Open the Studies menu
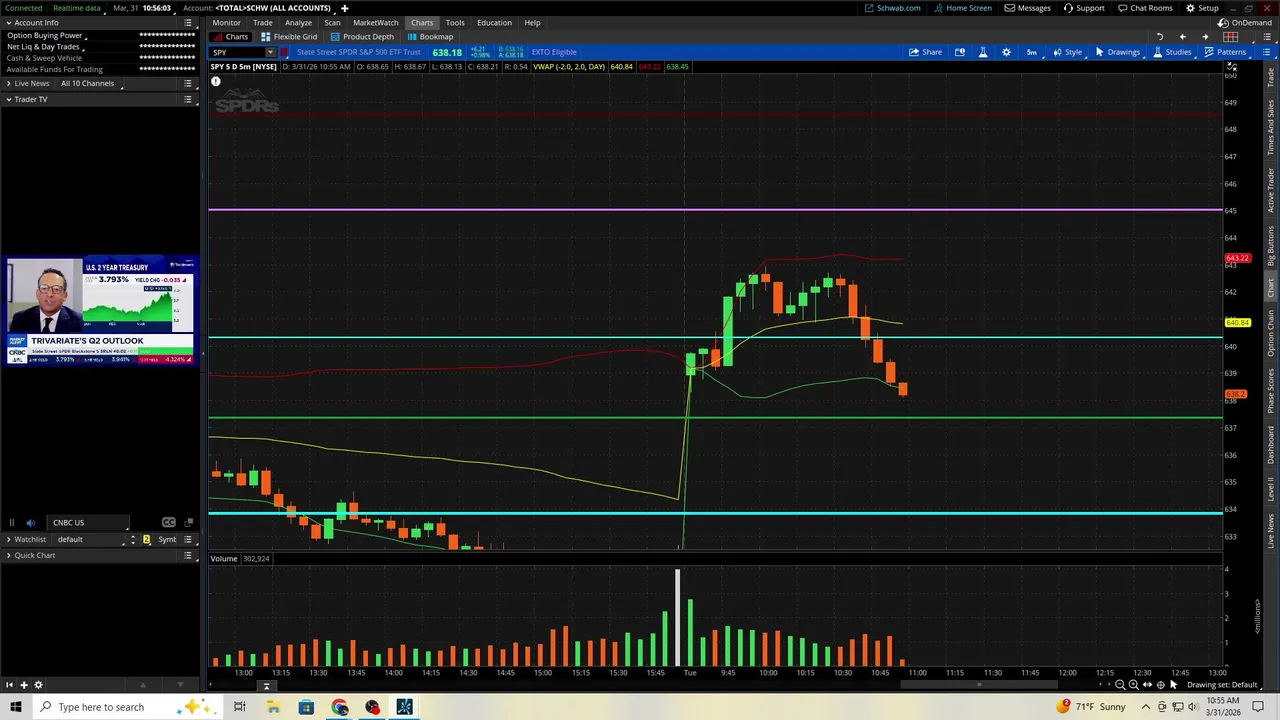 coord(1172,52)
